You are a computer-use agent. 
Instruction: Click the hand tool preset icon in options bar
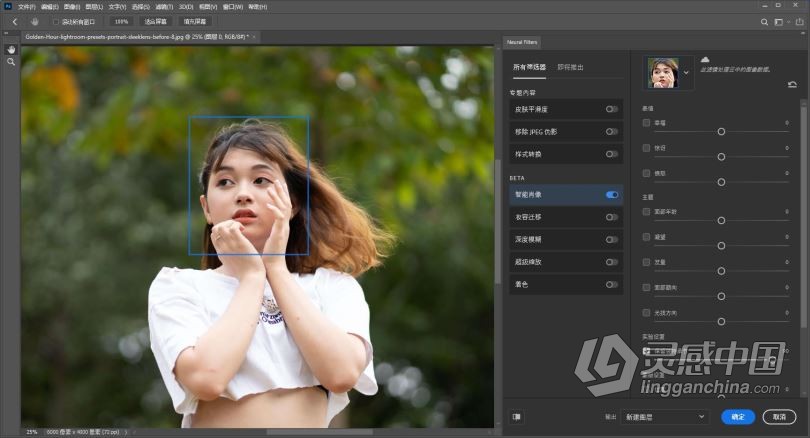pyautogui.click(x=35, y=22)
